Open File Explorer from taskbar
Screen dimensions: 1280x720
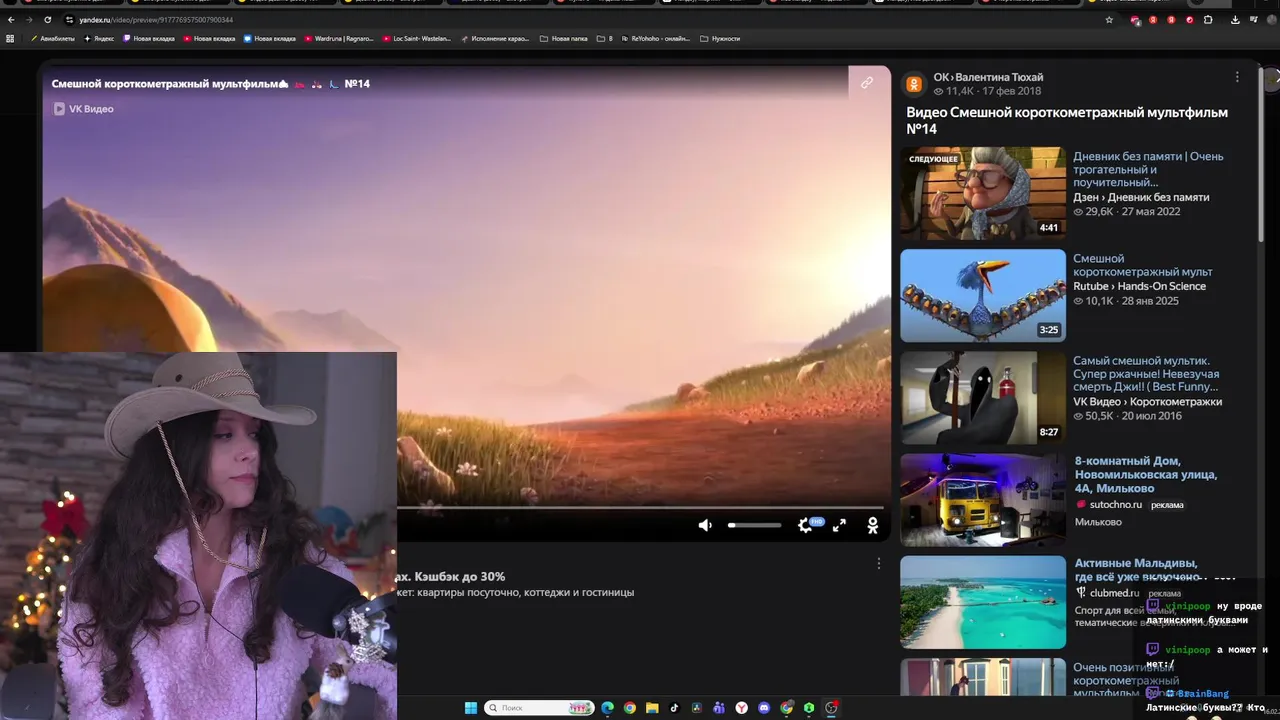coord(652,708)
